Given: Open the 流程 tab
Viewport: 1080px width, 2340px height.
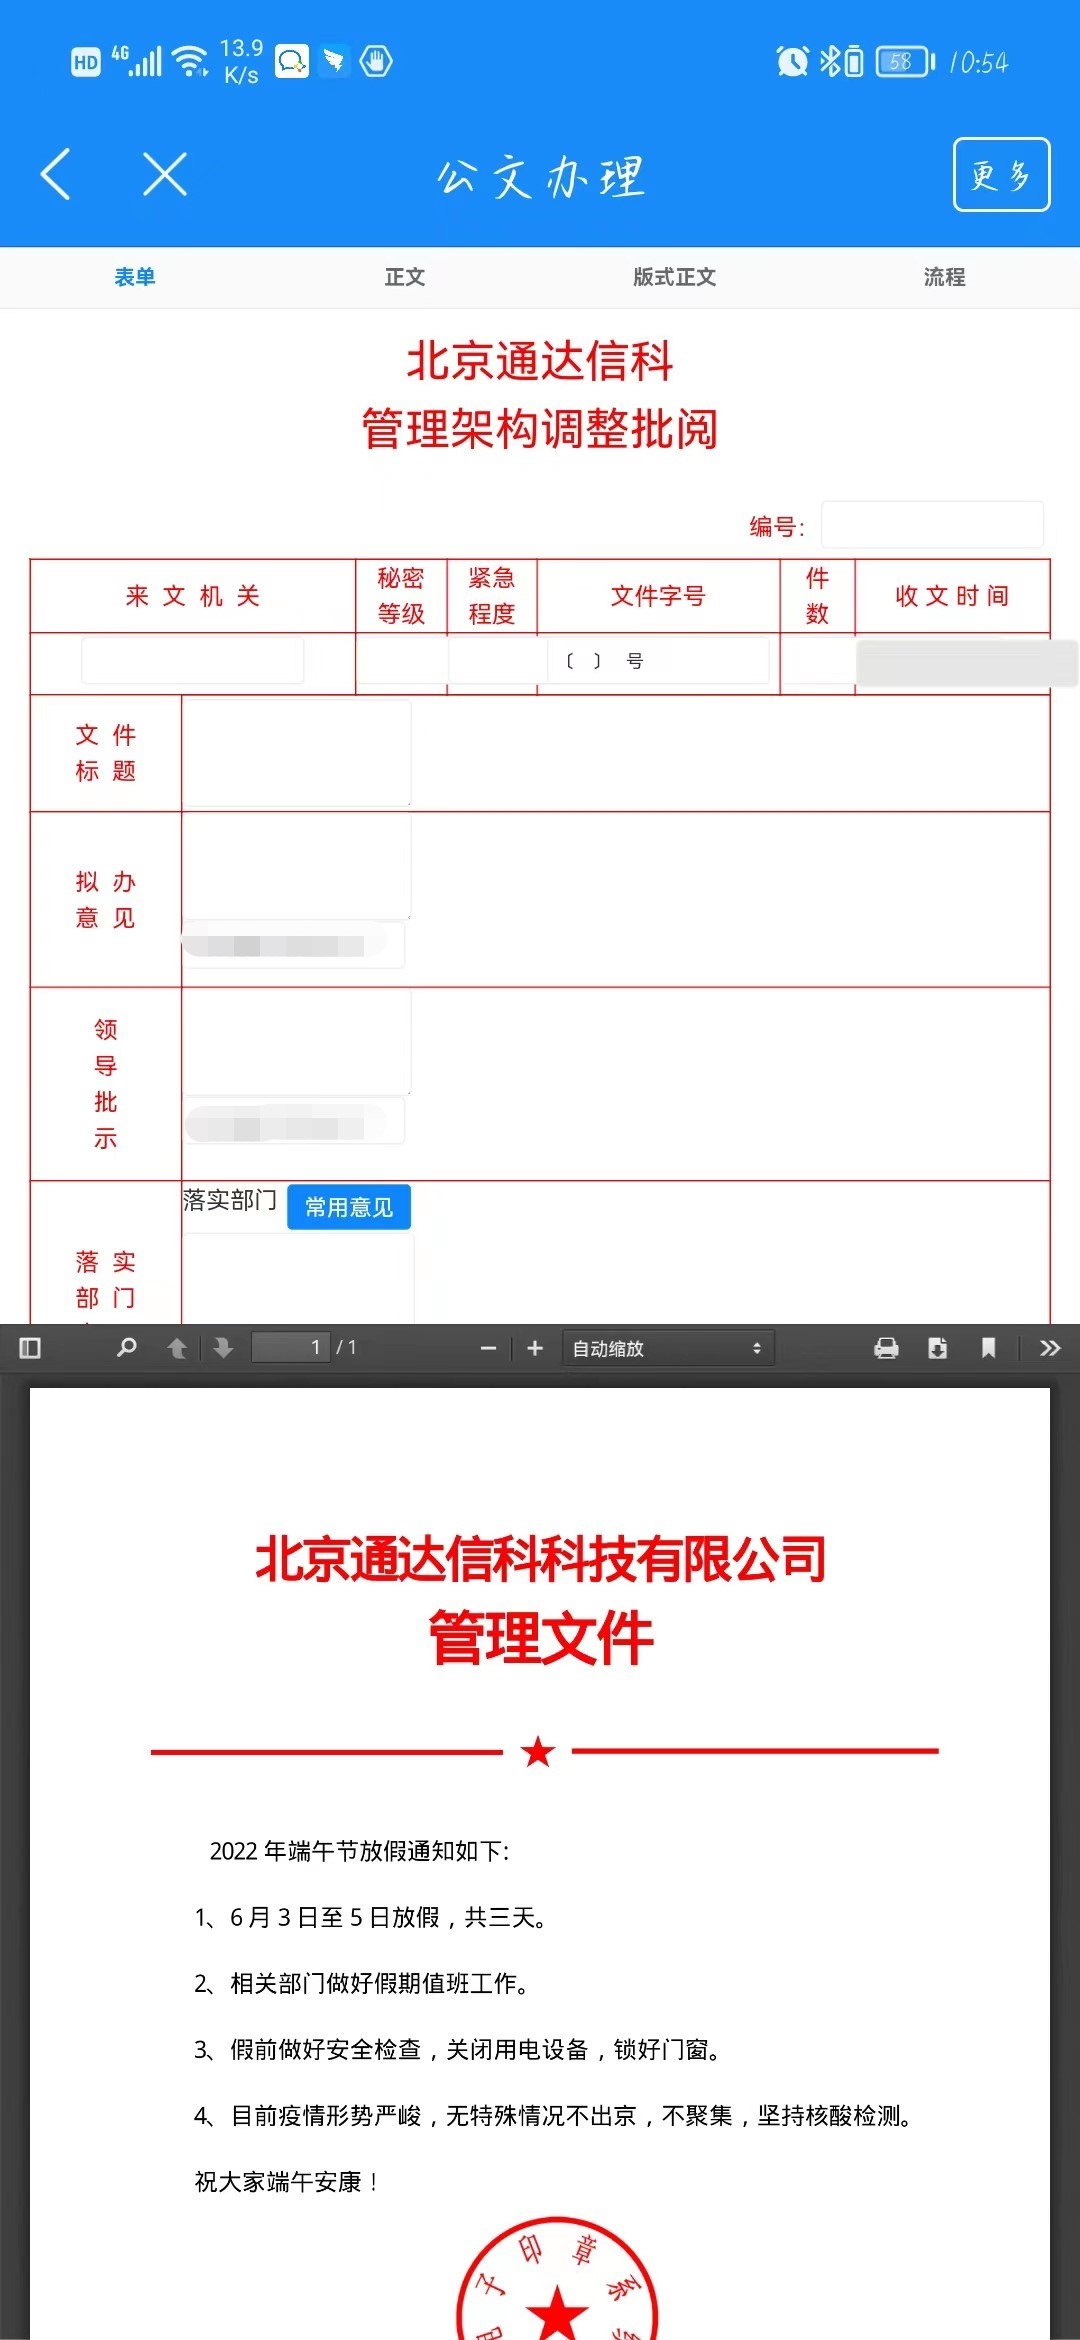Looking at the screenshot, I should pyautogui.click(x=945, y=277).
